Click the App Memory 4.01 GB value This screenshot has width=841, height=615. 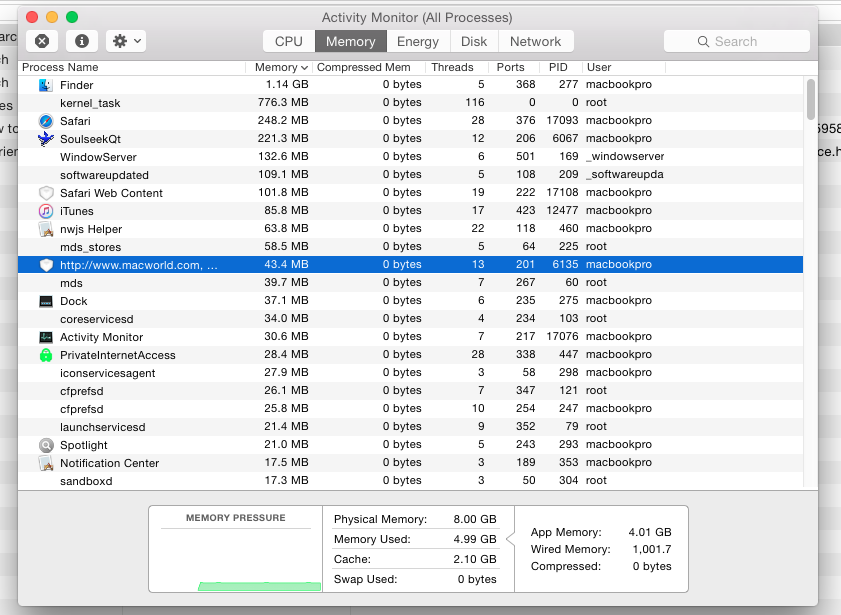coord(650,532)
